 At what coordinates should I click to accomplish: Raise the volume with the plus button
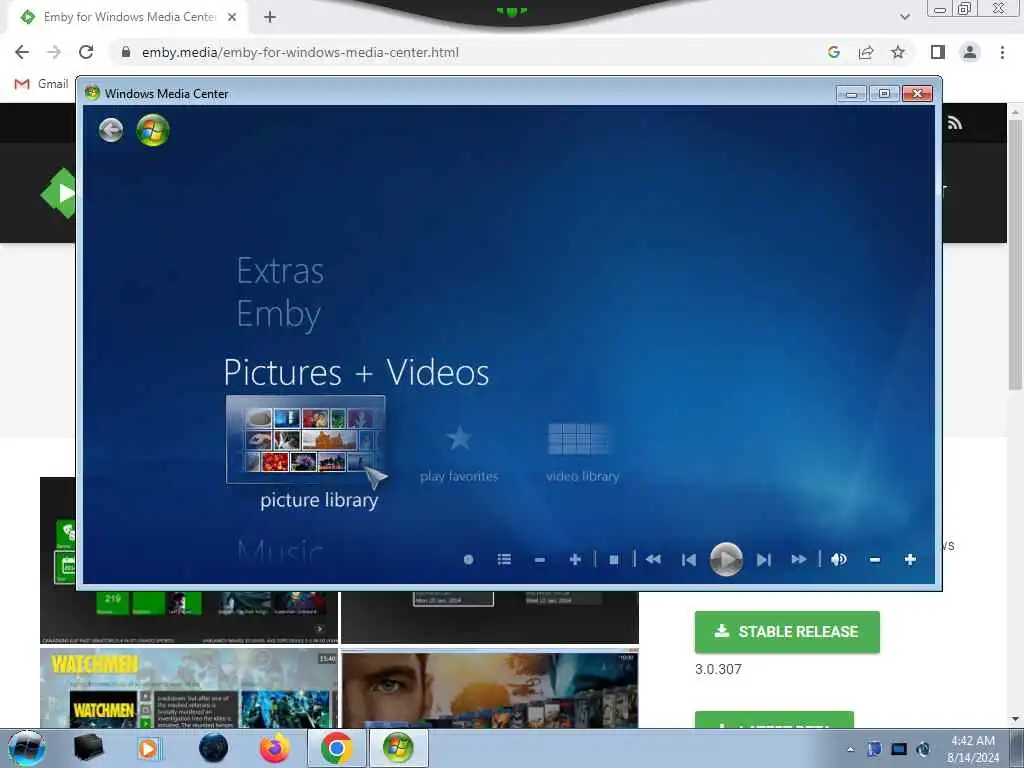(910, 560)
